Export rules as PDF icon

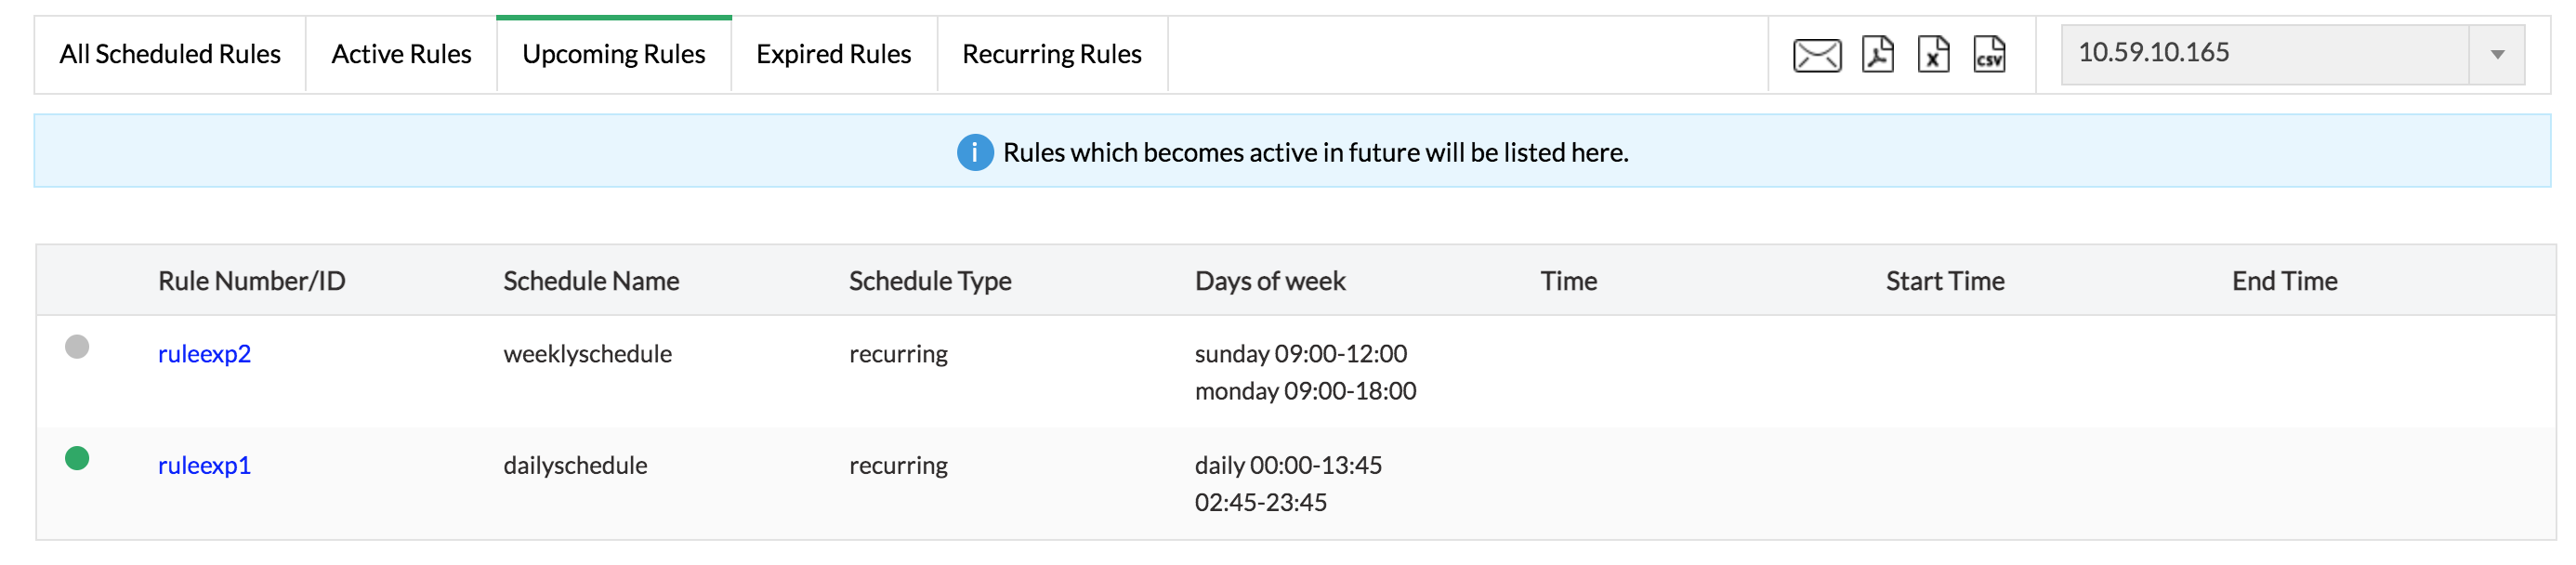click(x=1877, y=55)
